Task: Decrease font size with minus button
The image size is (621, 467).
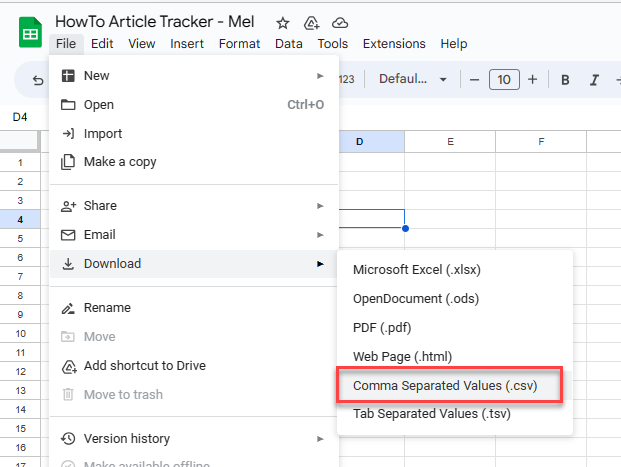Action: 474,80
